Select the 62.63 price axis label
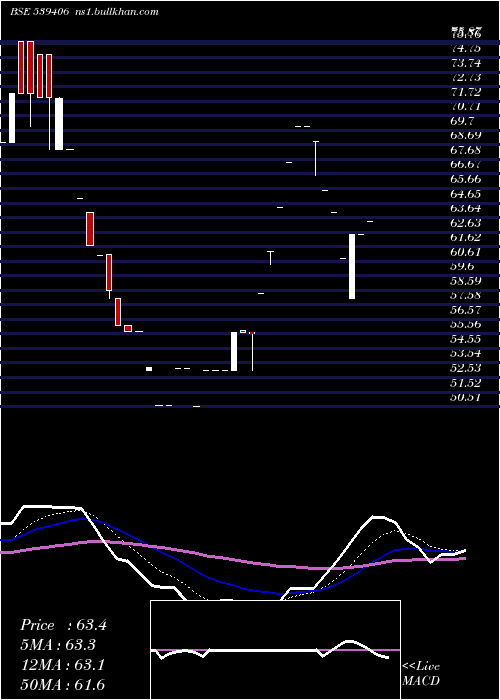Viewport: 500px width, 700px height. coord(466,223)
